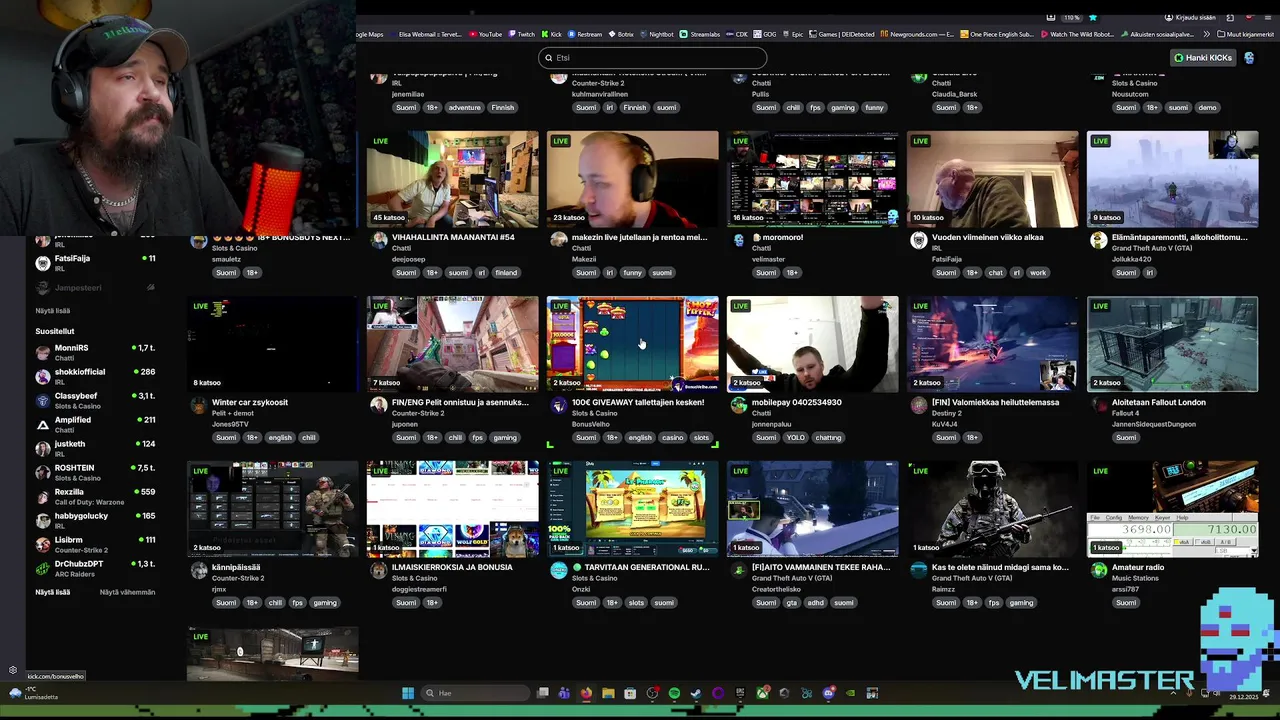
Task: Open the Nightbot bookmark
Action: [656, 34]
